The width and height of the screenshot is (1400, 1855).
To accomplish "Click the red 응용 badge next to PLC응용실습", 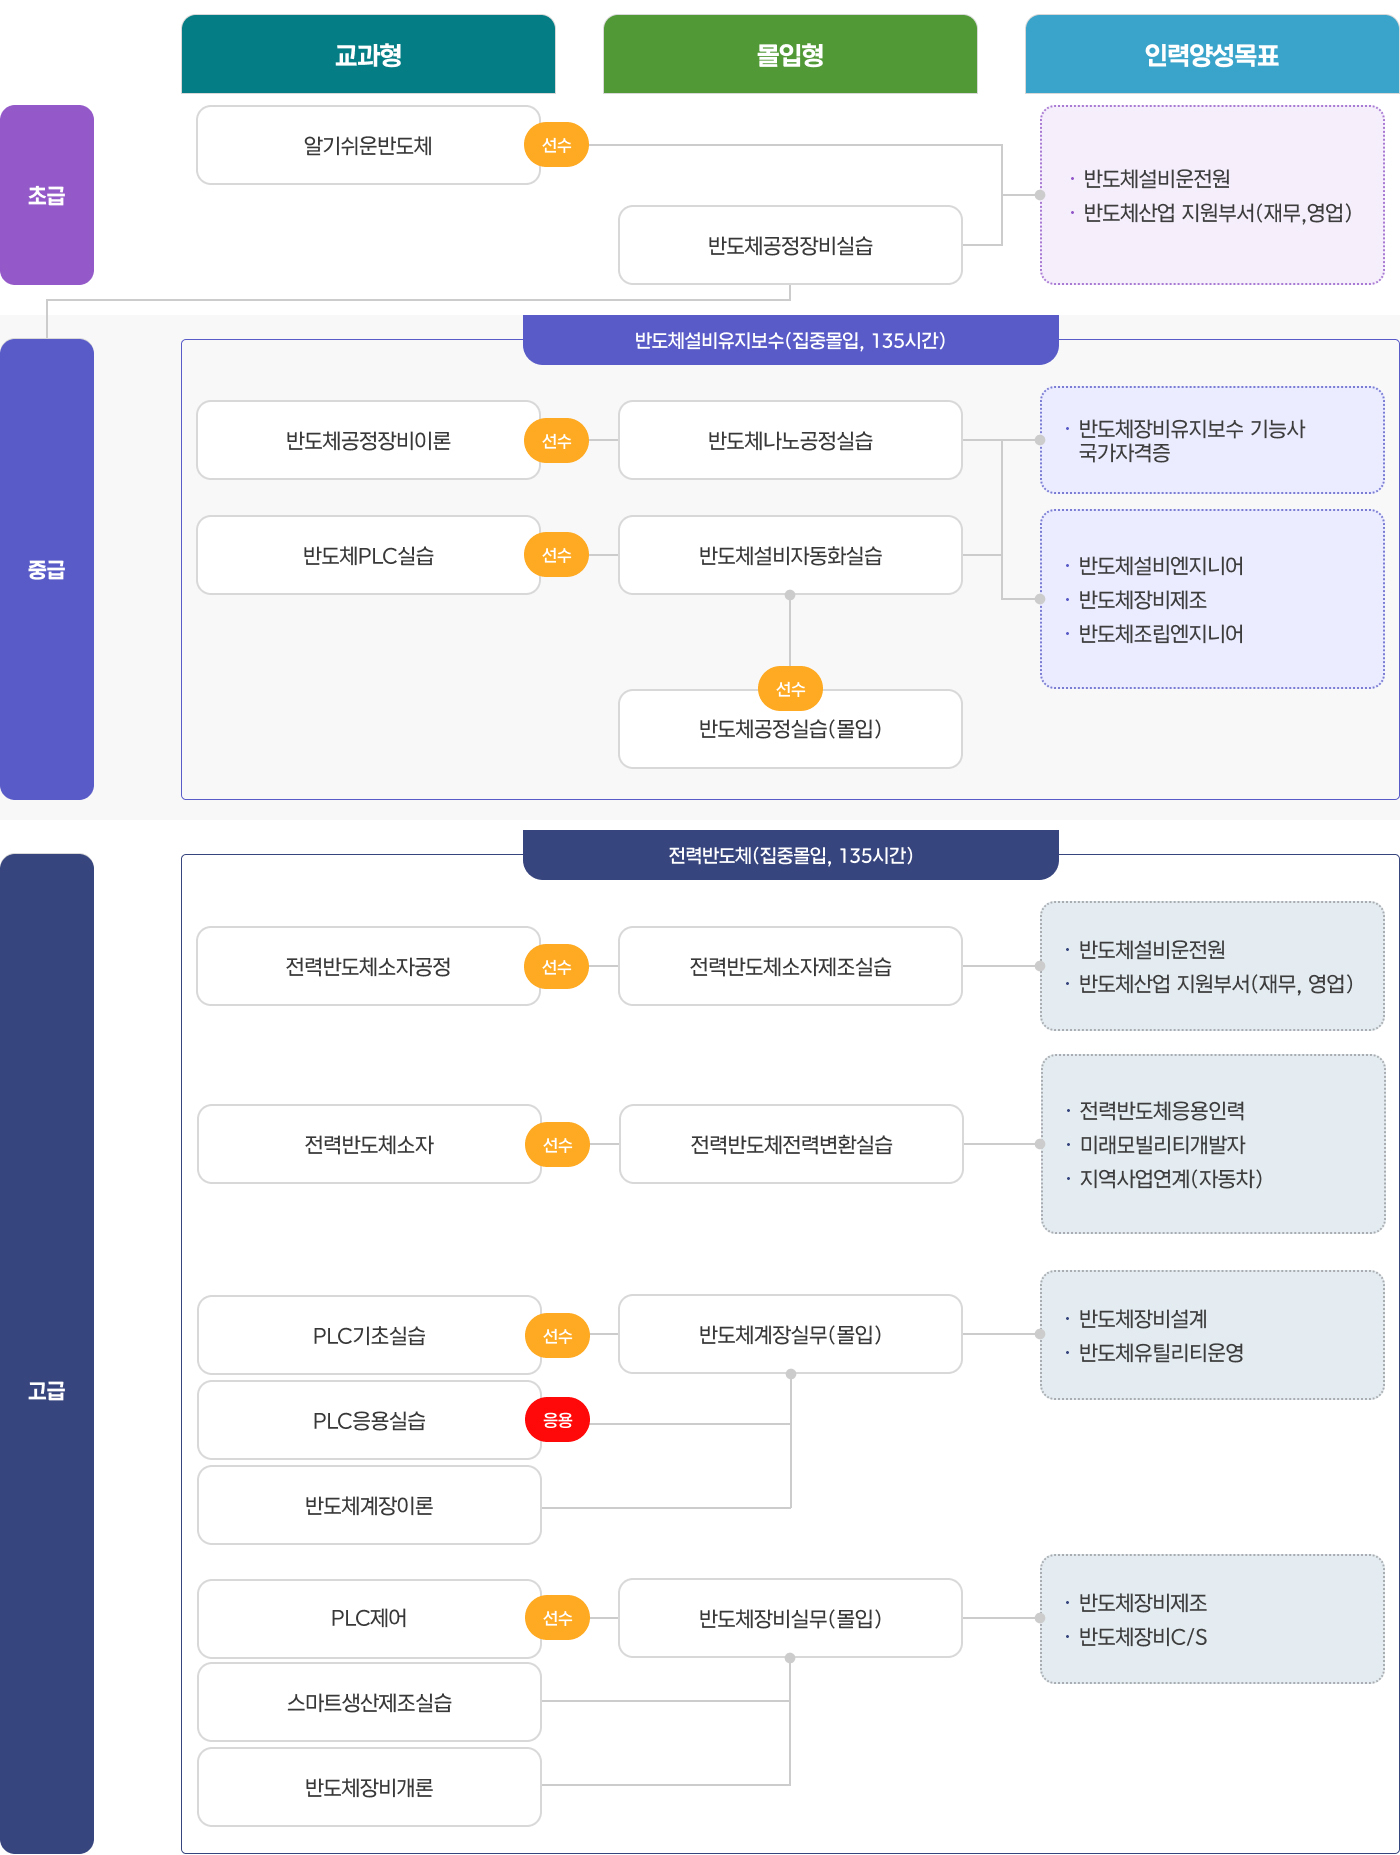I will point(557,1419).
